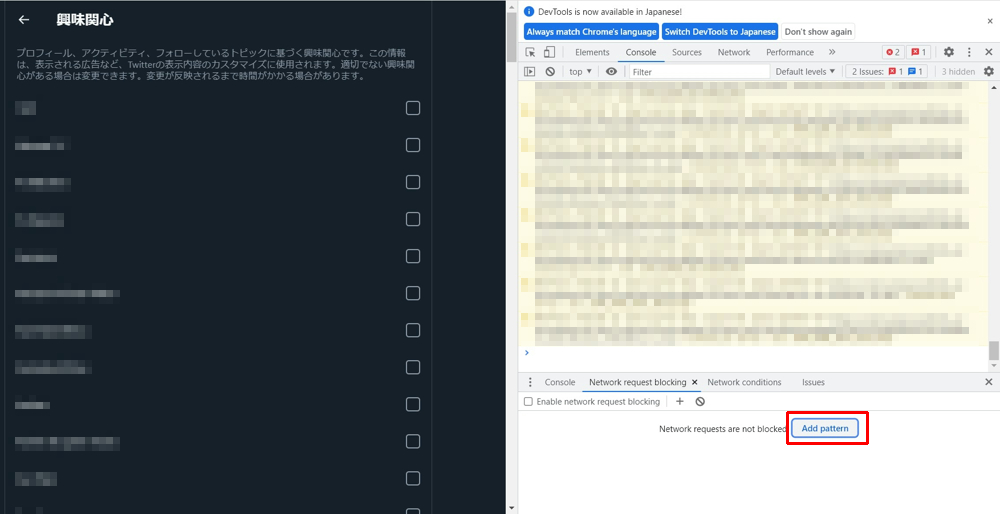Open the Network tab

click(x=733, y=52)
